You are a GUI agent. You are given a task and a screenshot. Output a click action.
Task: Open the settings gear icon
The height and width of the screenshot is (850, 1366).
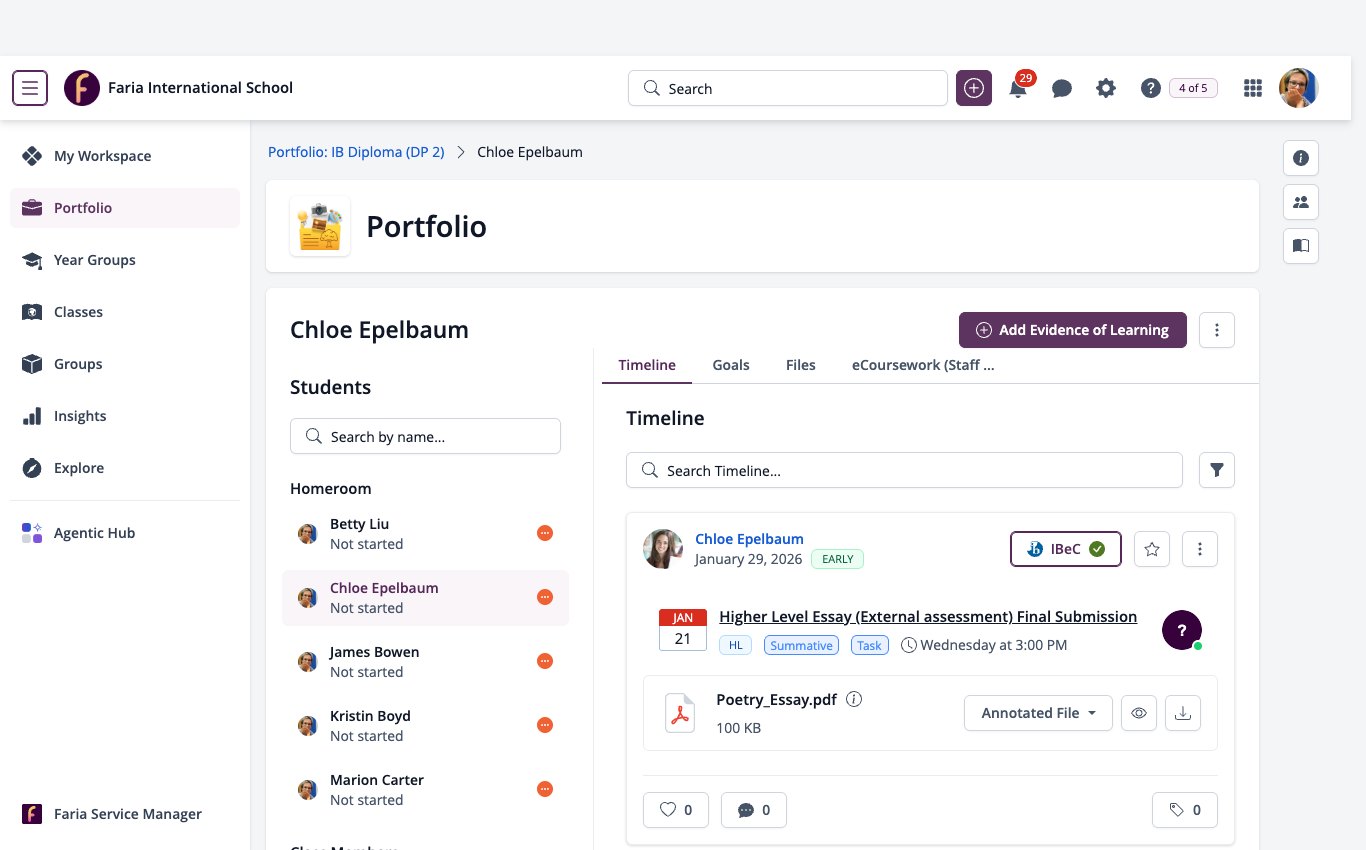[x=1105, y=88]
